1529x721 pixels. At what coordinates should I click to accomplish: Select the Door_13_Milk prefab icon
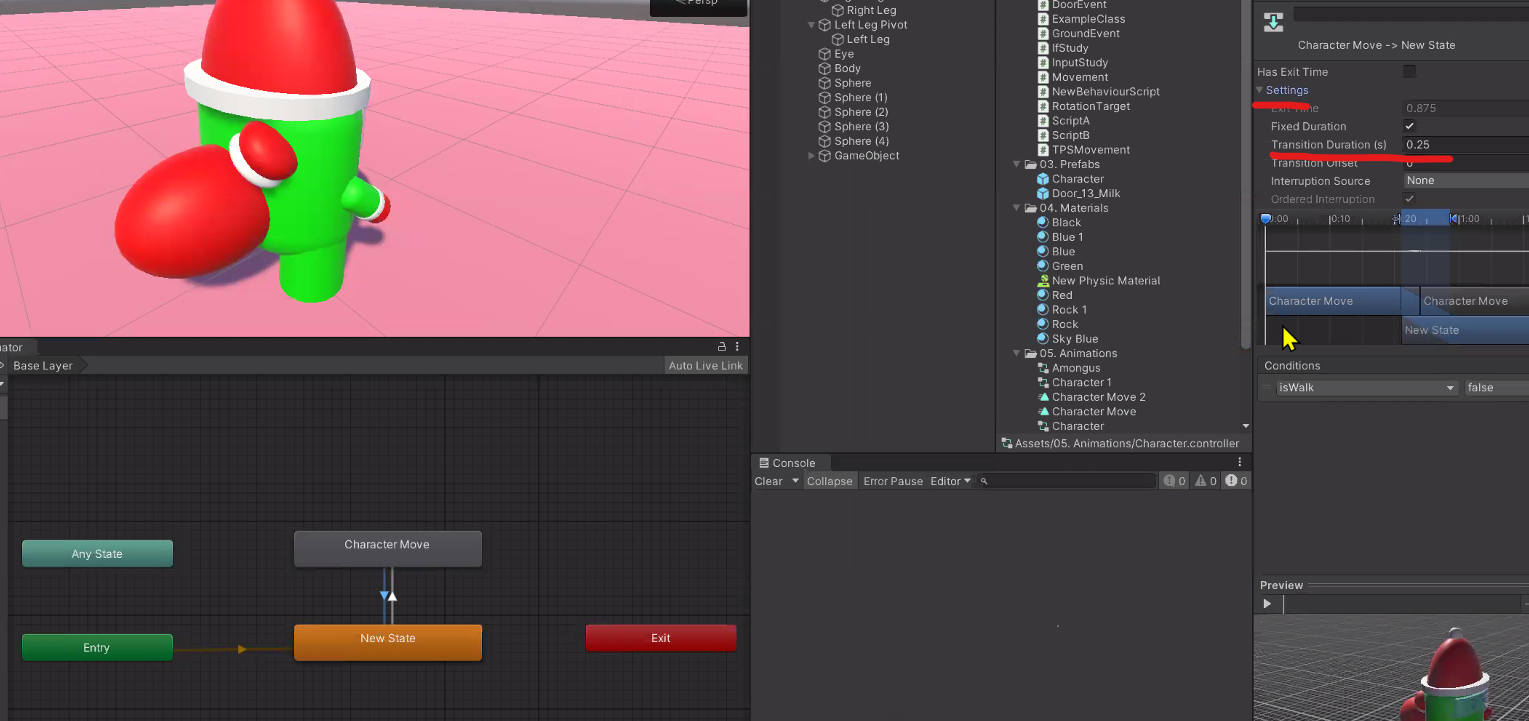(1043, 194)
